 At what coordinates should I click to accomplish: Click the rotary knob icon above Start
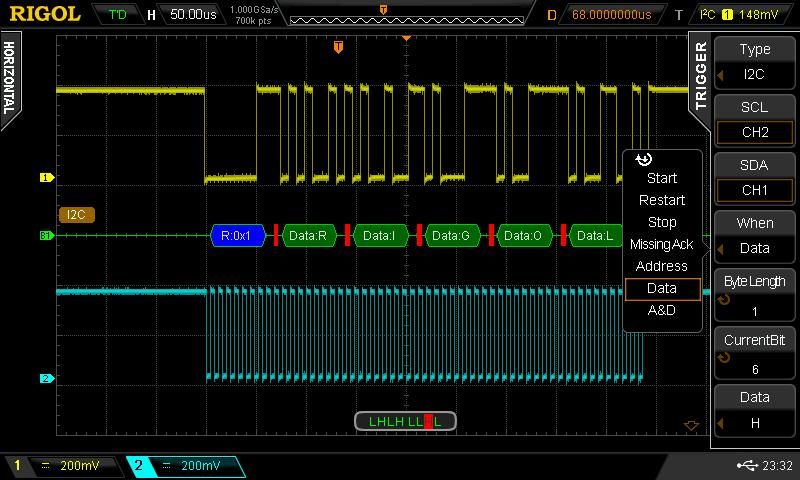tap(643, 159)
